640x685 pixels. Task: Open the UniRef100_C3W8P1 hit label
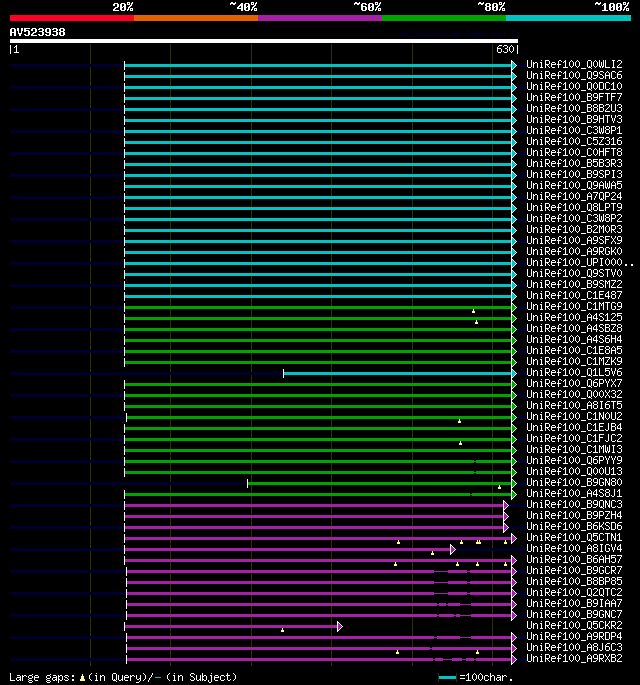(x=574, y=131)
